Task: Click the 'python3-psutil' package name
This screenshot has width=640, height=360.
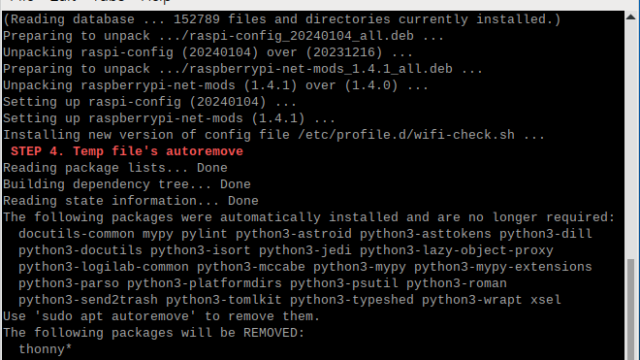Action: pyautogui.click(x=344, y=283)
